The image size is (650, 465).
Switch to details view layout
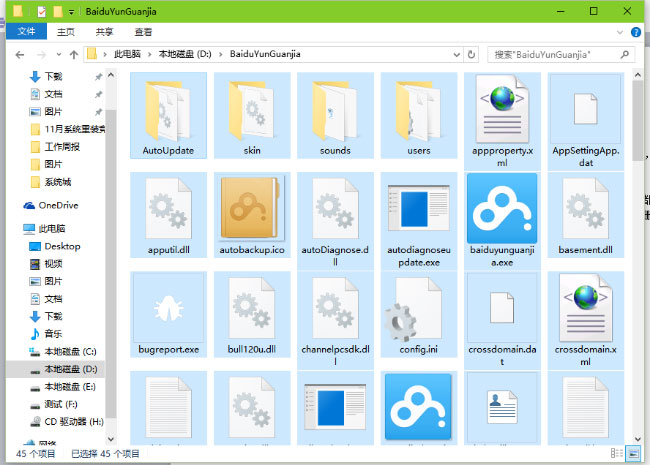coord(616,453)
